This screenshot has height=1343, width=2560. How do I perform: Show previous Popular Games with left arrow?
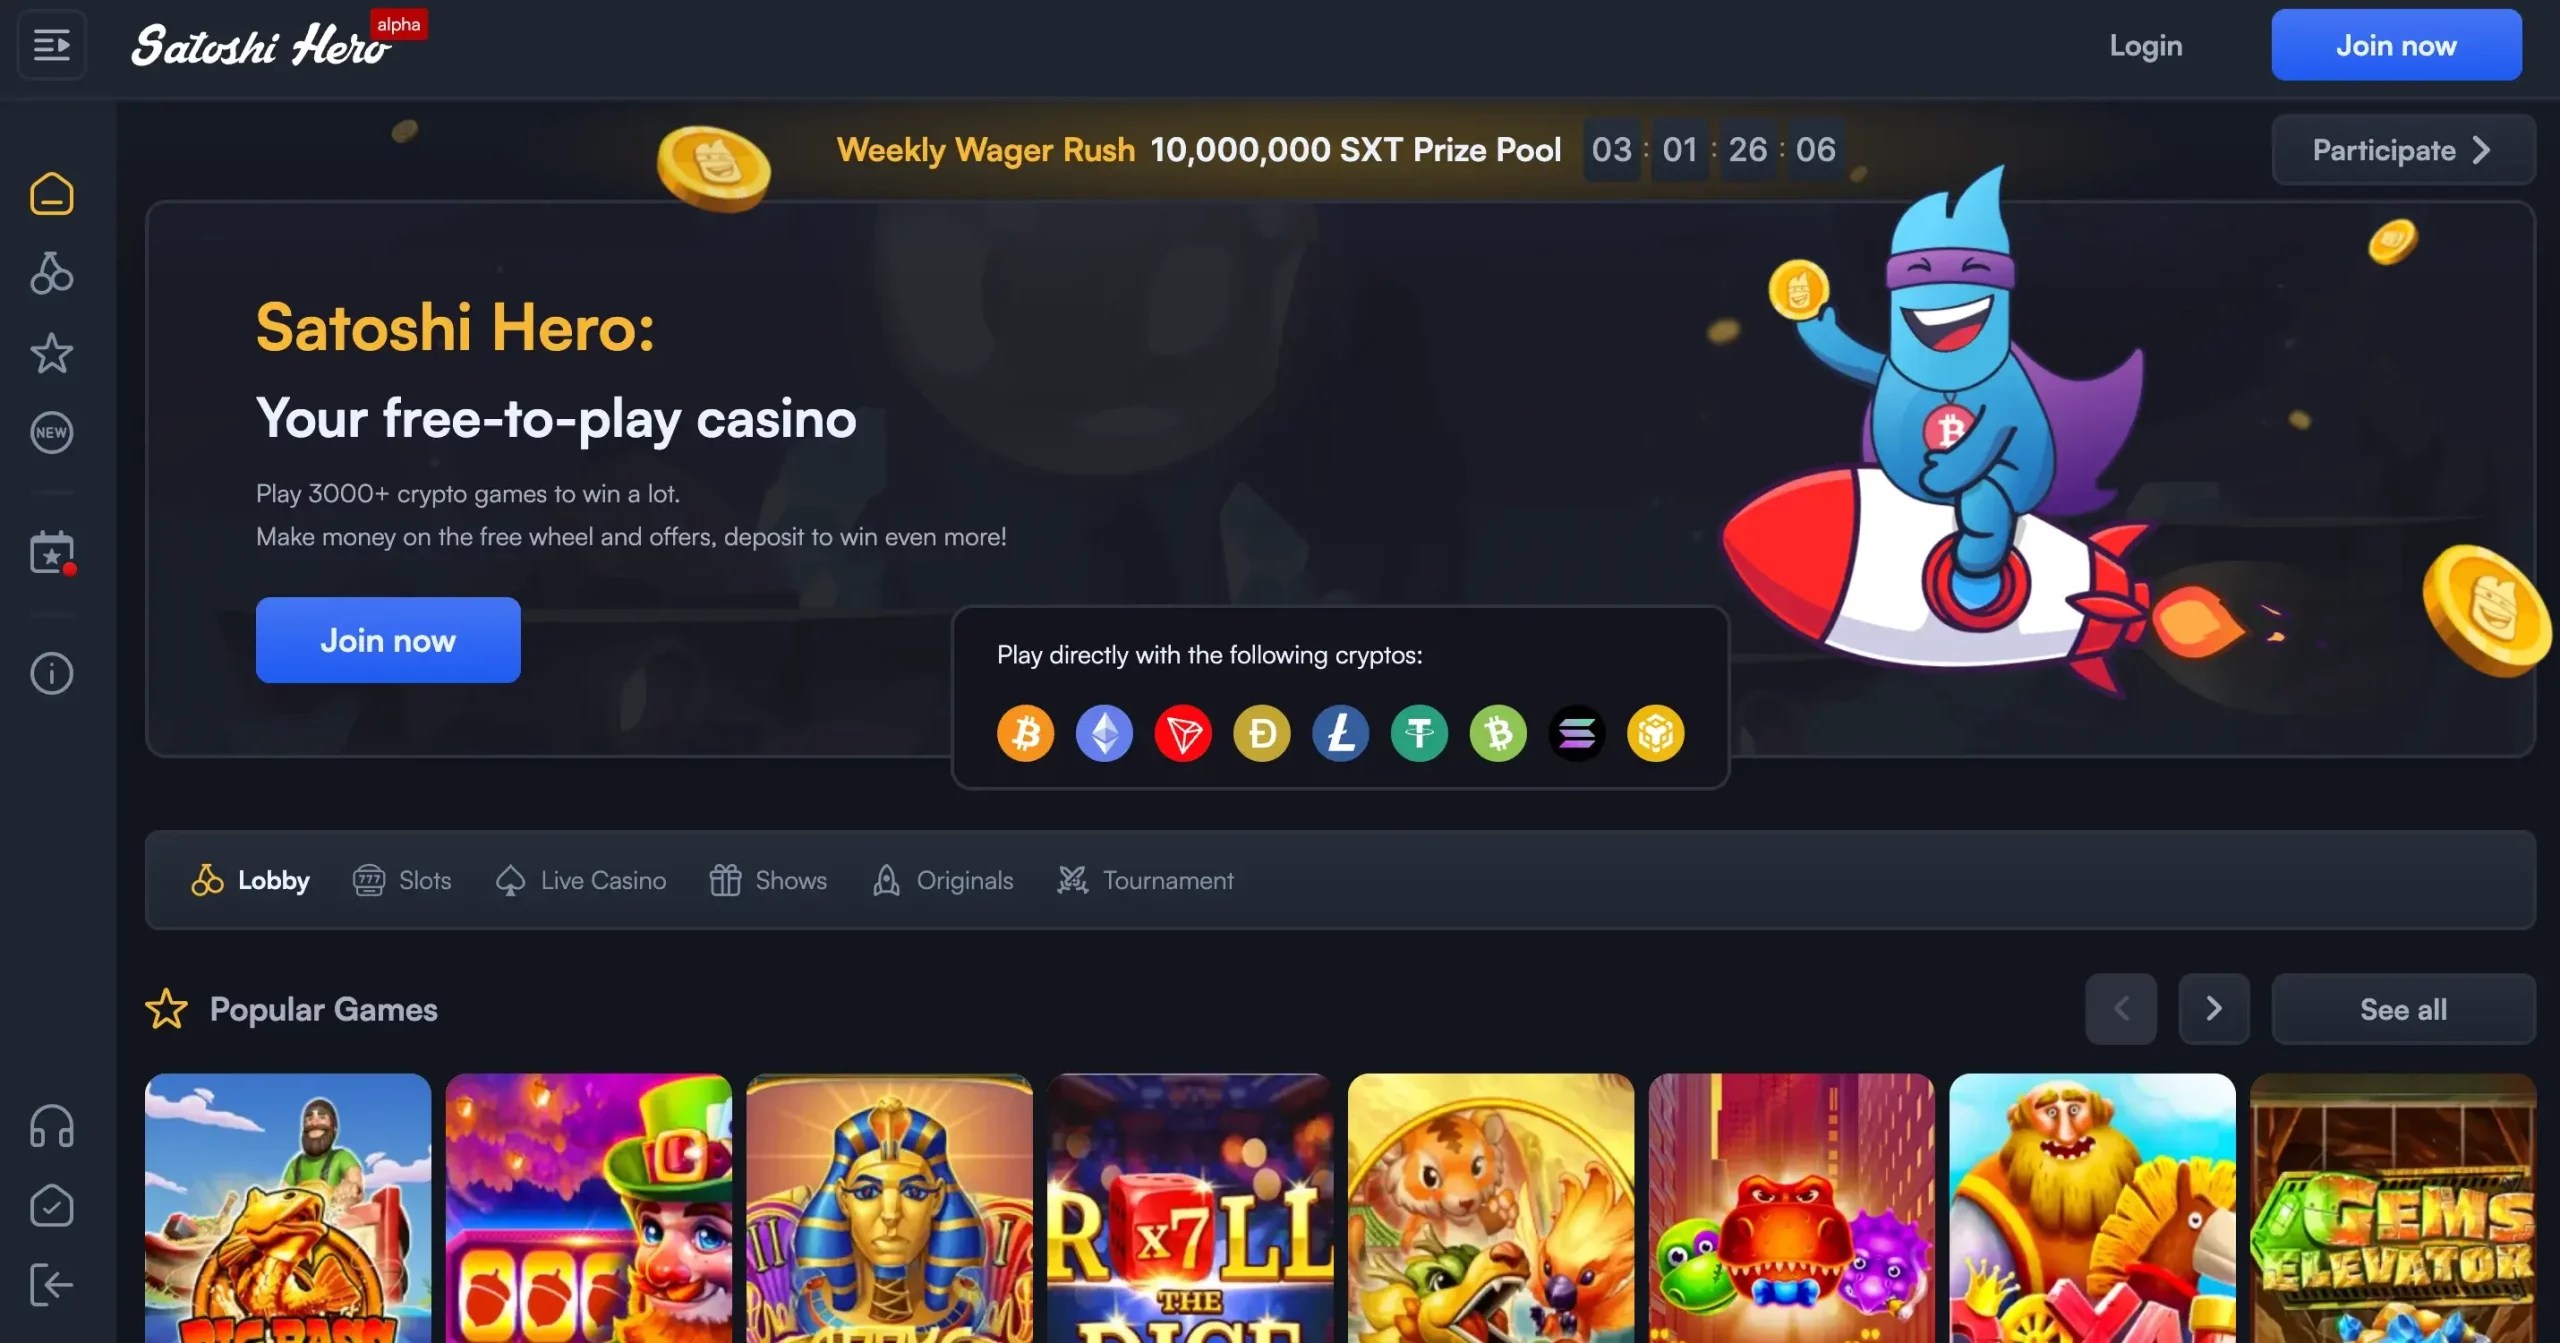(2121, 1009)
